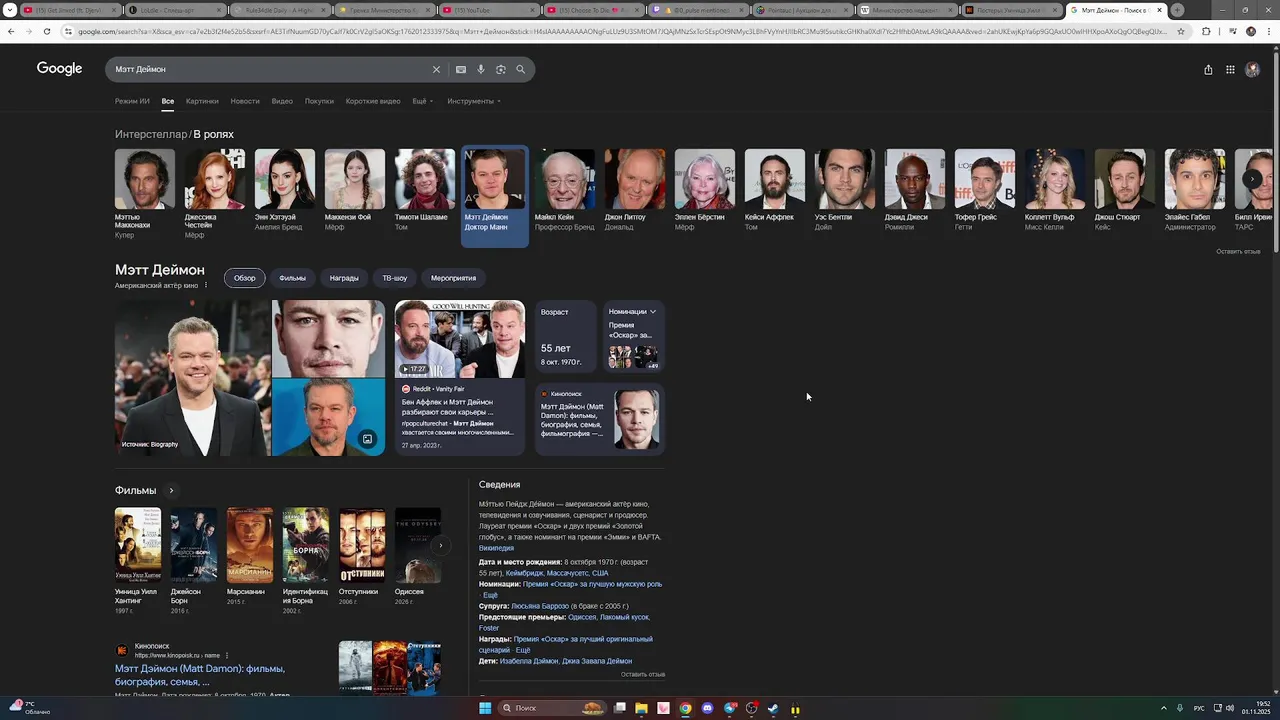
Task: Click the Chrome taskbar icon
Action: click(685, 708)
